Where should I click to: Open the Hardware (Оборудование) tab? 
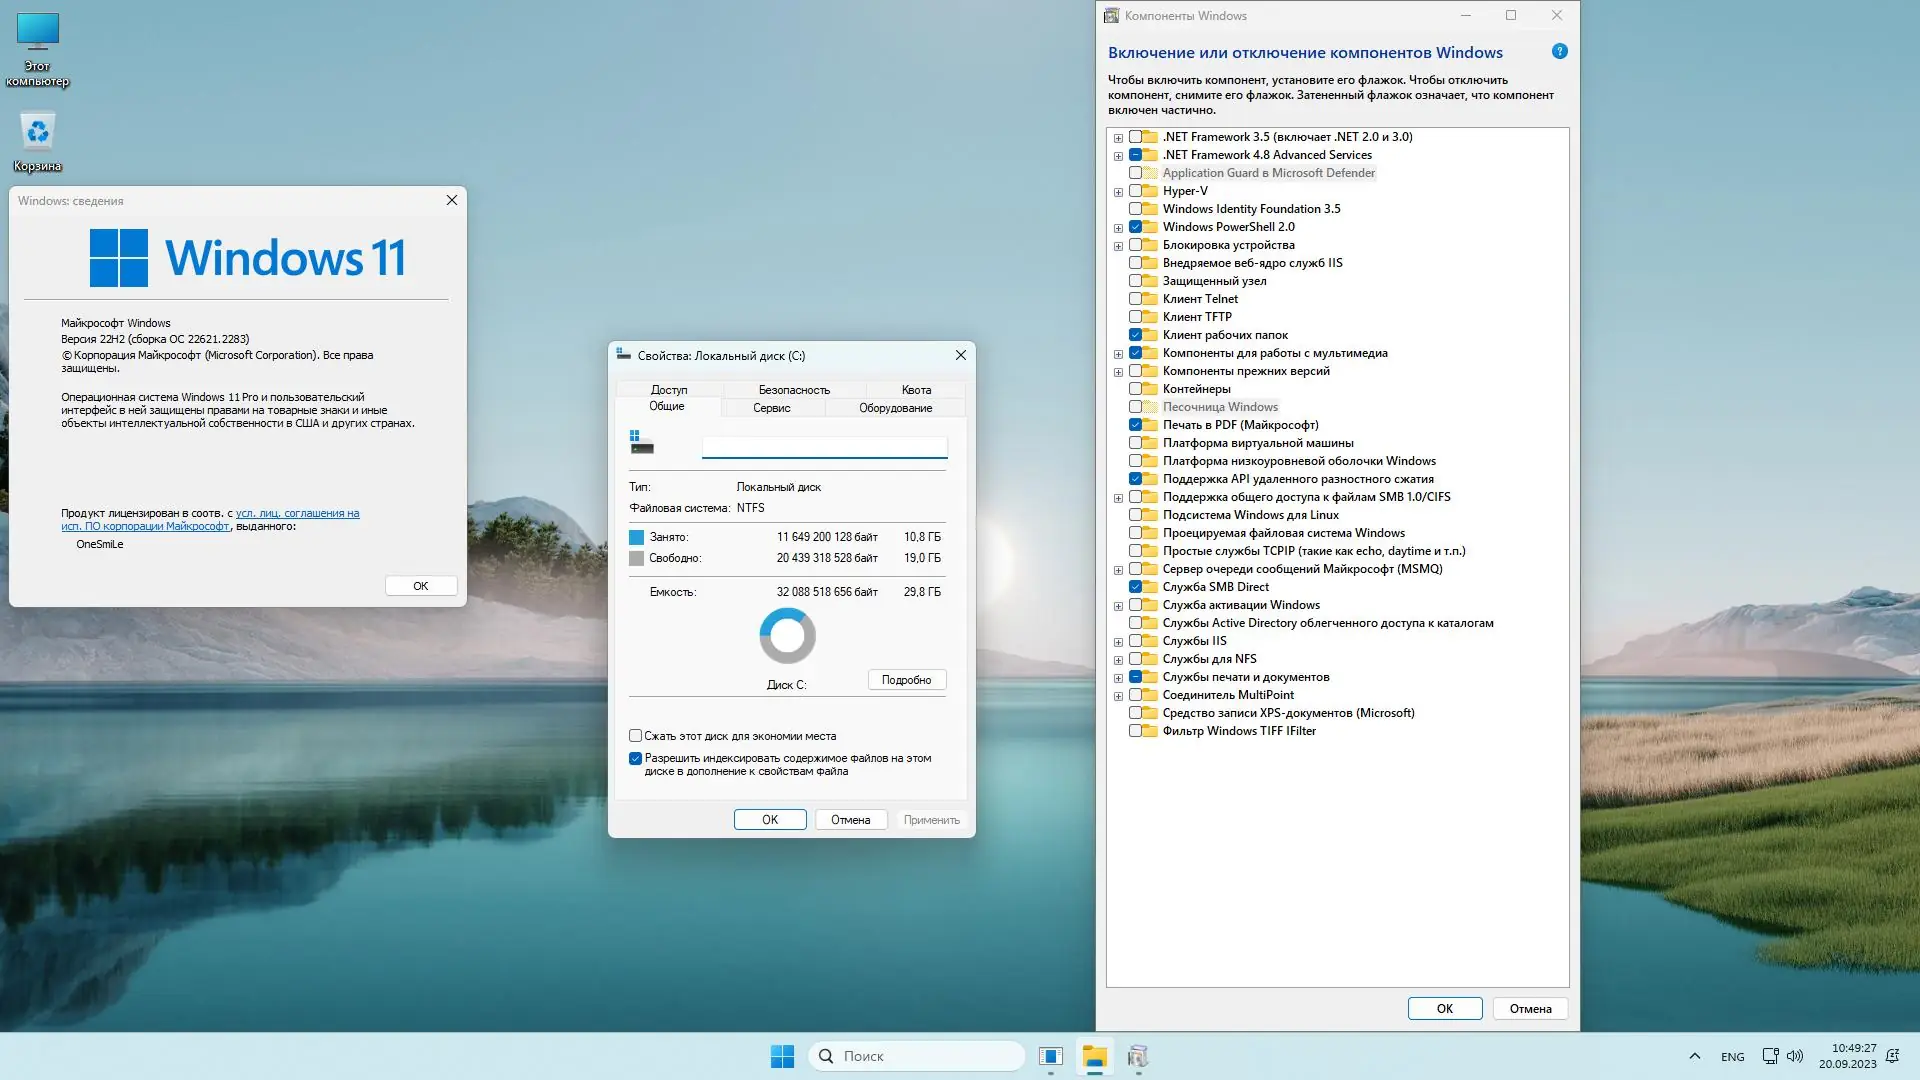pyautogui.click(x=895, y=408)
